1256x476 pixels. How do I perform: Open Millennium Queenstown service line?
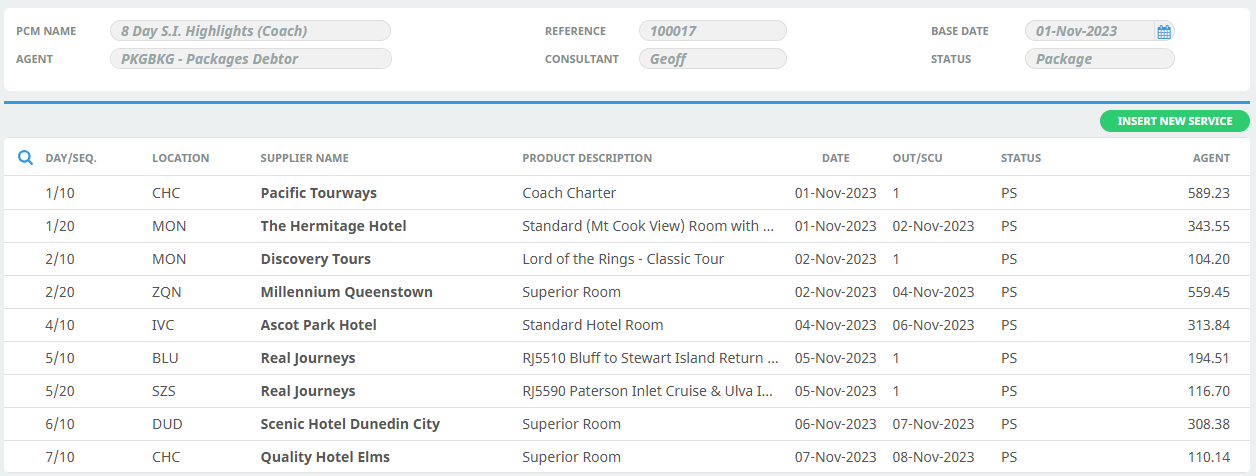(x=628, y=292)
